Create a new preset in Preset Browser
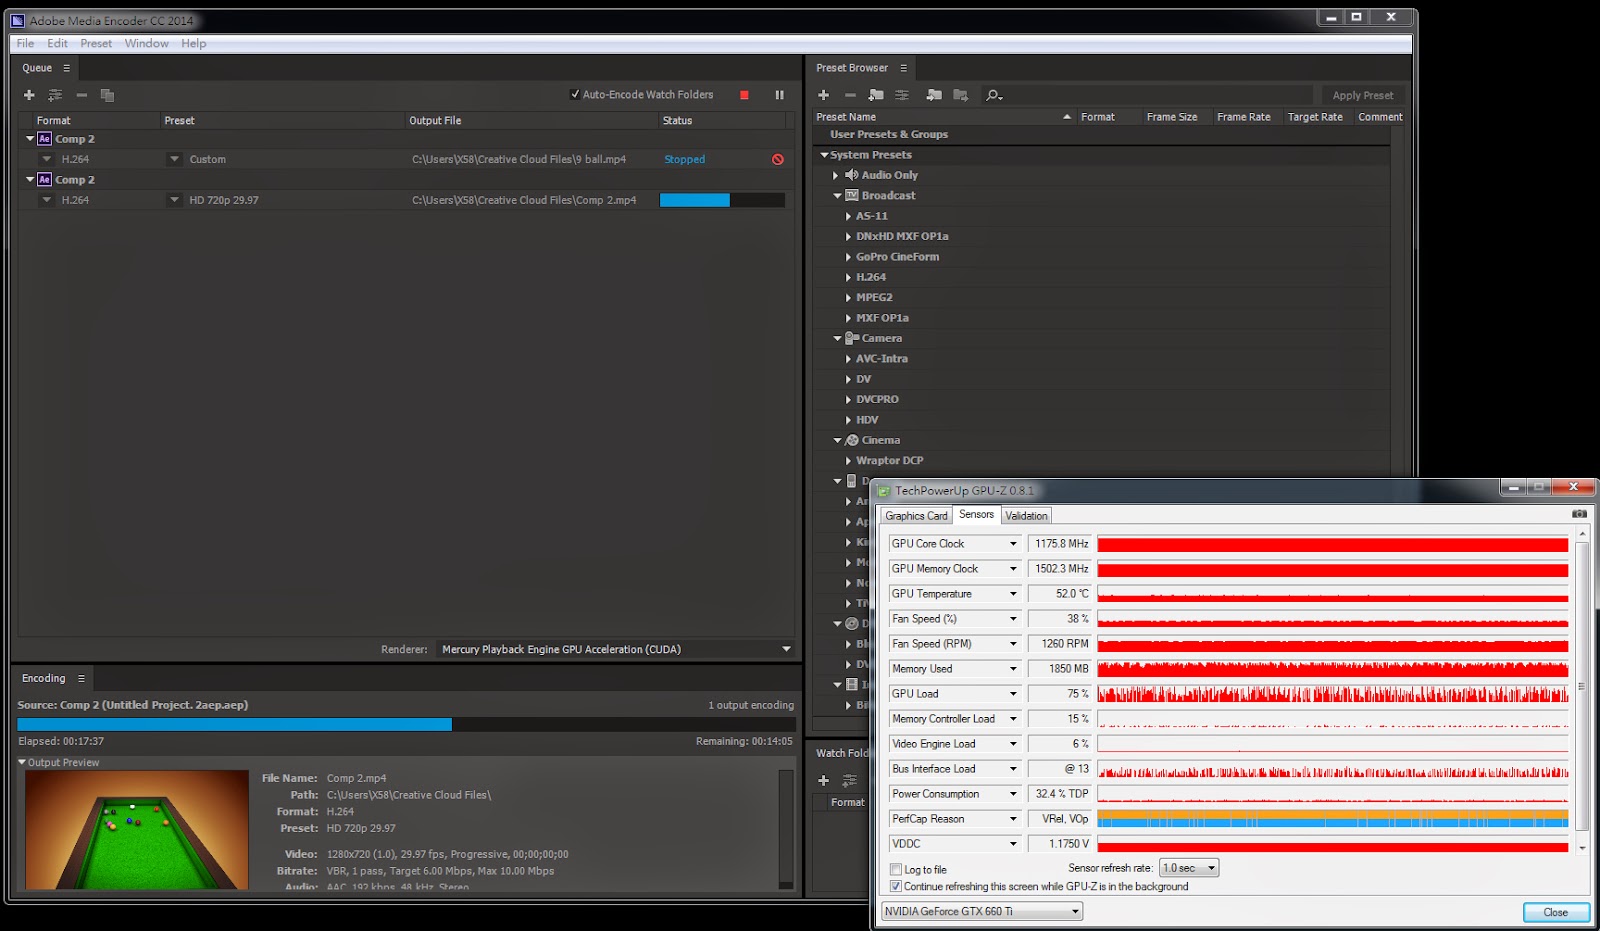 [x=823, y=95]
